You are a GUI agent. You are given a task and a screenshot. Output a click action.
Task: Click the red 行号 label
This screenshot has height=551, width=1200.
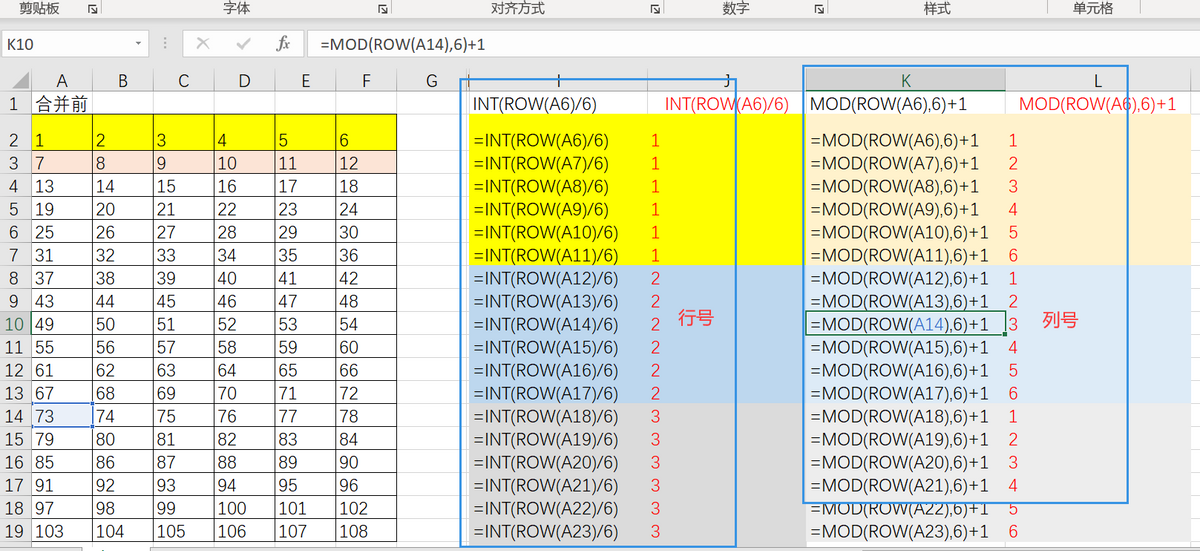pyautogui.click(x=696, y=318)
